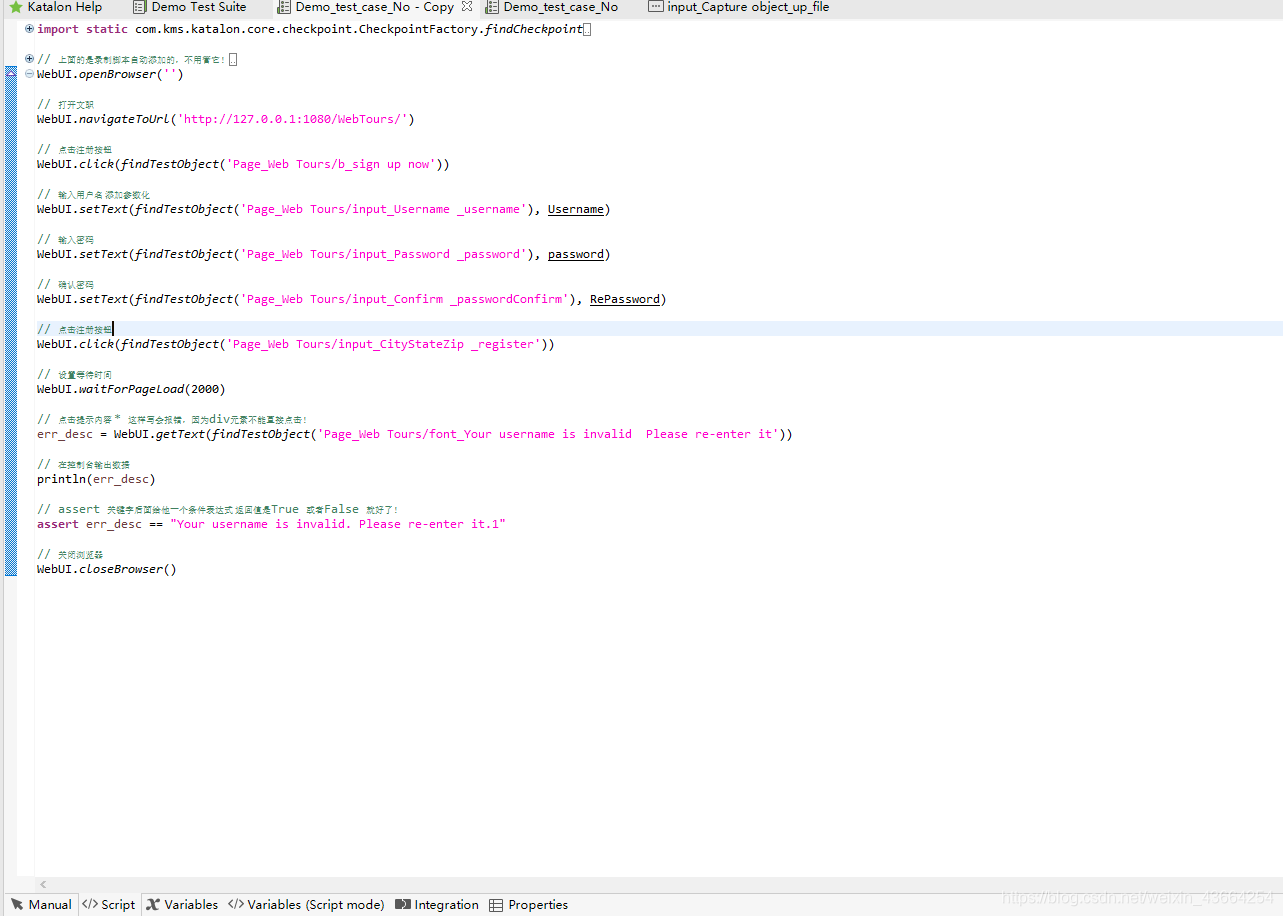Viewport: 1283px width, 916px height.
Task: Click the input_Password _password object string
Action: tap(384, 254)
